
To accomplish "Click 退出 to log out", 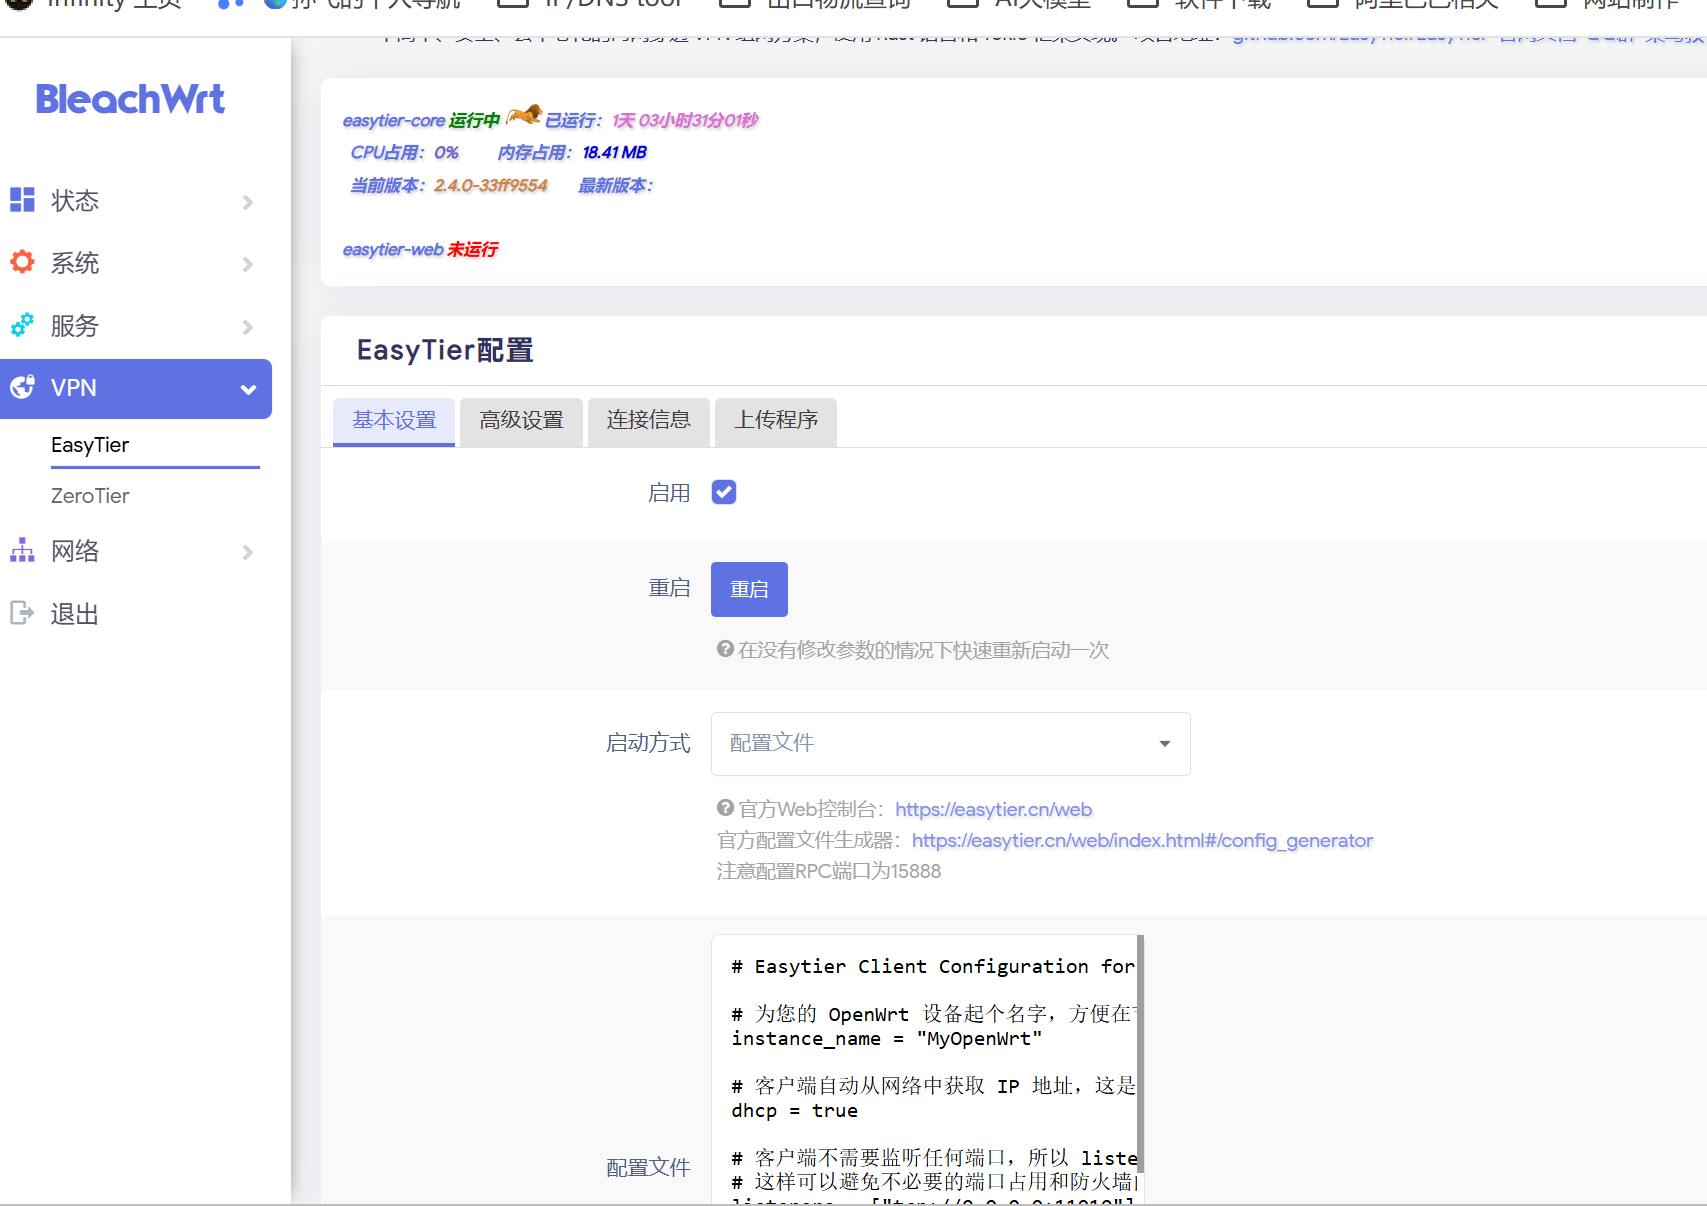I will point(75,614).
